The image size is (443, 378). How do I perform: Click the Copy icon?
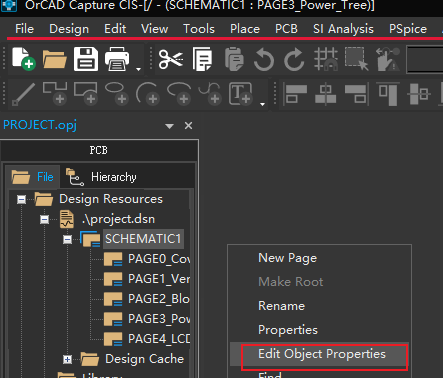click(202, 59)
